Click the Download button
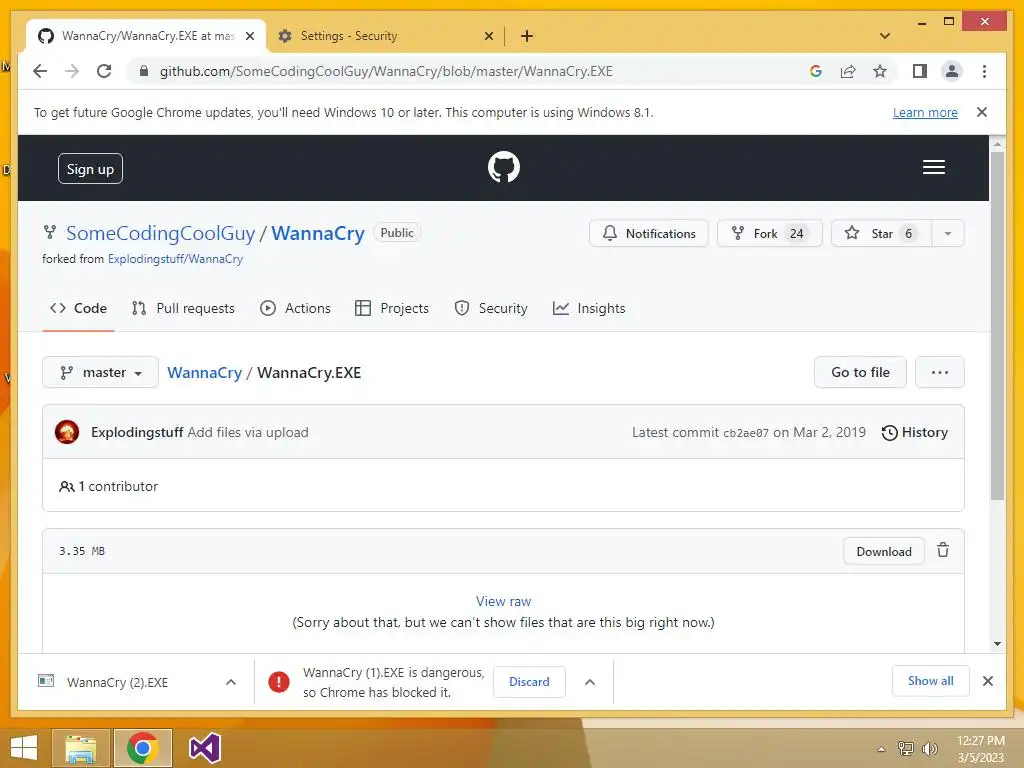This screenshot has height=768, width=1024. tap(884, 551)
